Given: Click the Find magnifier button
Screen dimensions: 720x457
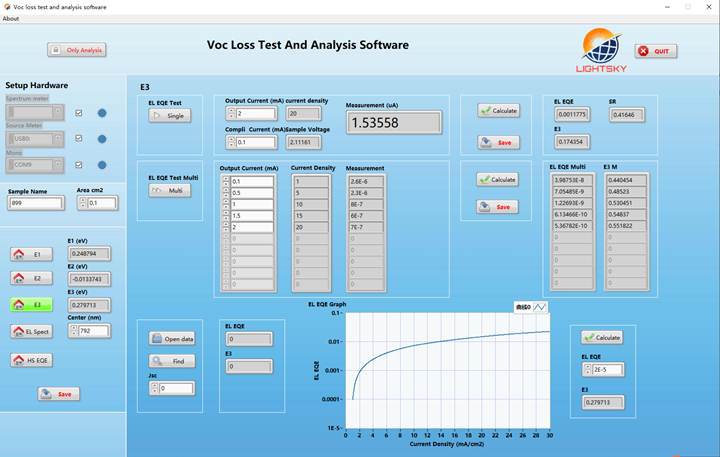Looking at the screenshot, I should coord(172,361).
